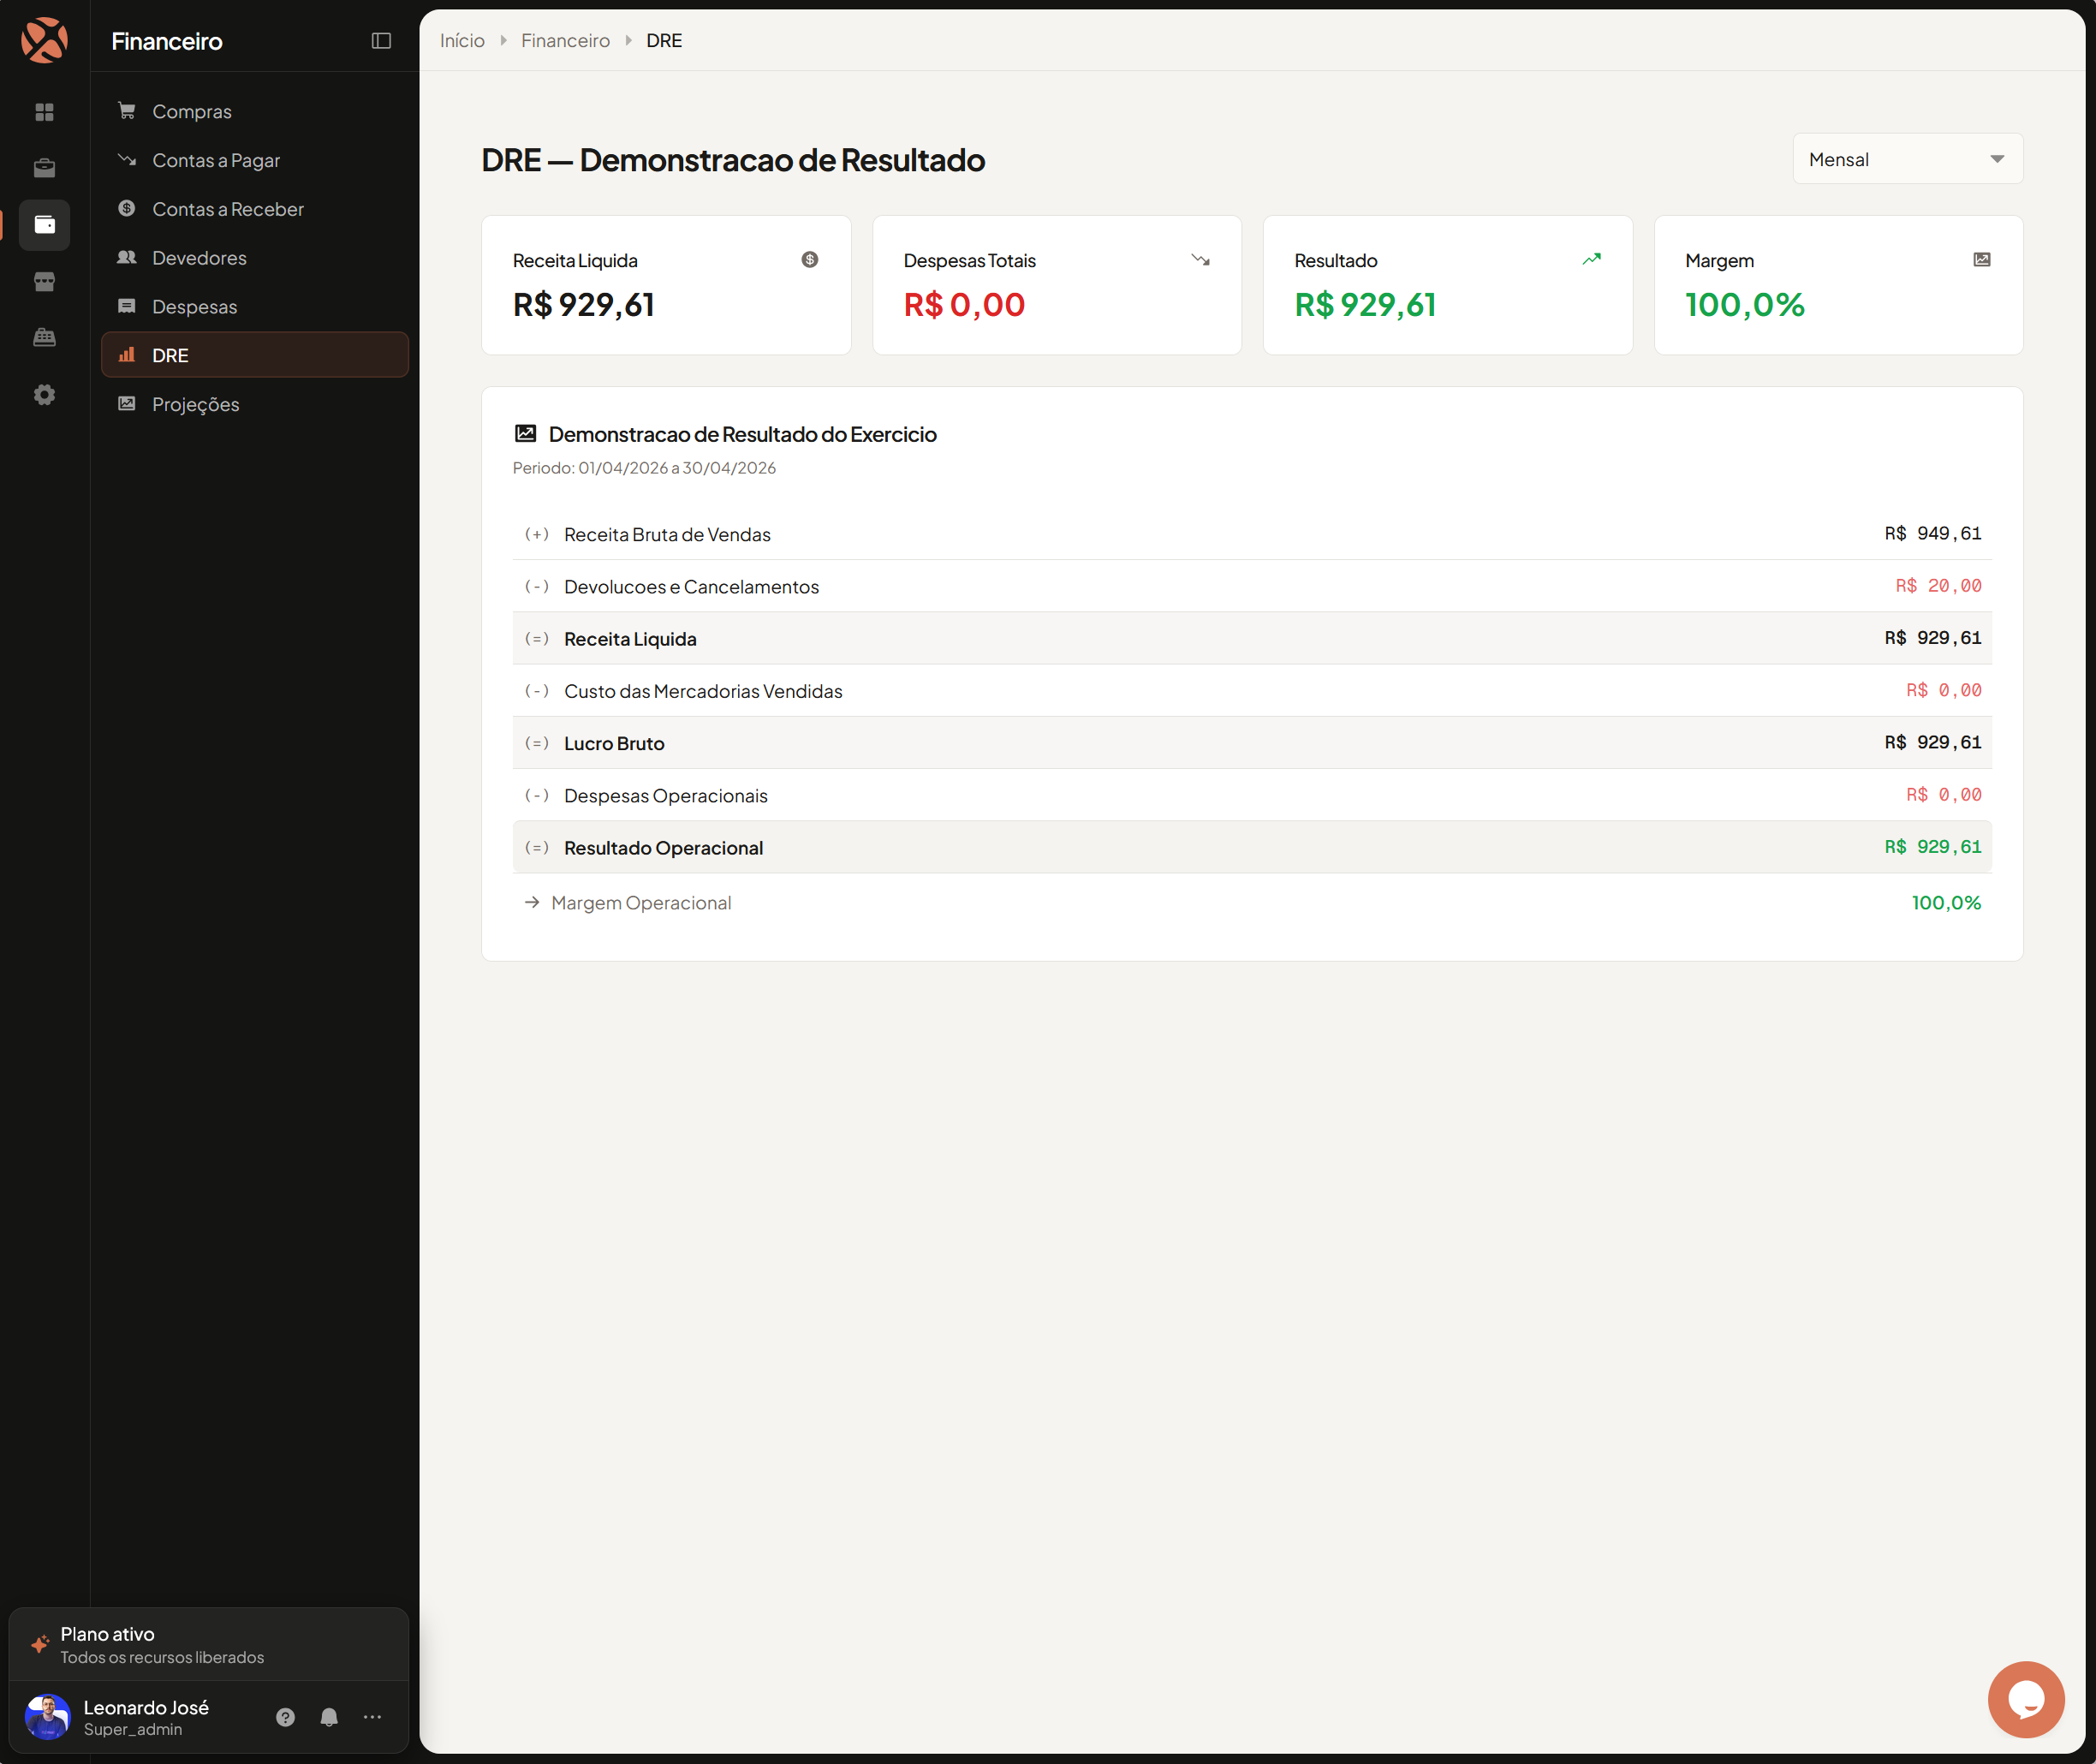The height and width of the screenshot is (1764, 2096).
Task: Open the settings gear icon
Action: point(45,394)
